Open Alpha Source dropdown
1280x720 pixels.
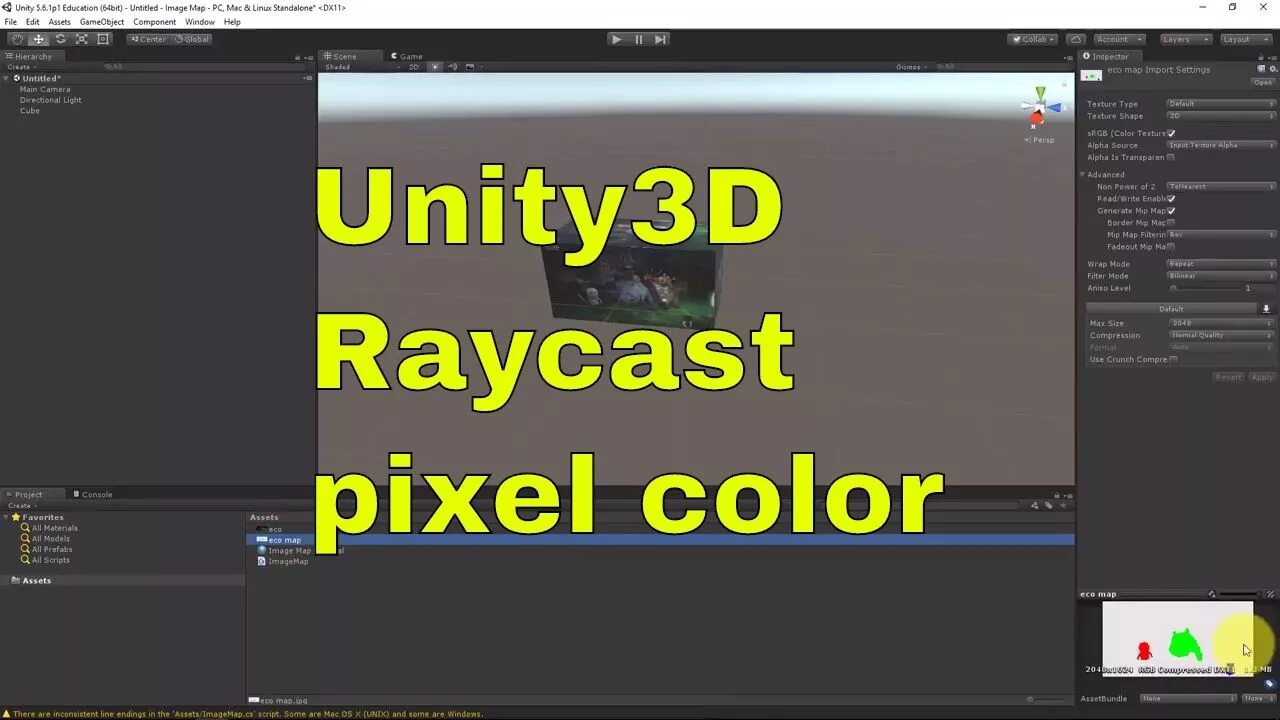point(1221,145)
